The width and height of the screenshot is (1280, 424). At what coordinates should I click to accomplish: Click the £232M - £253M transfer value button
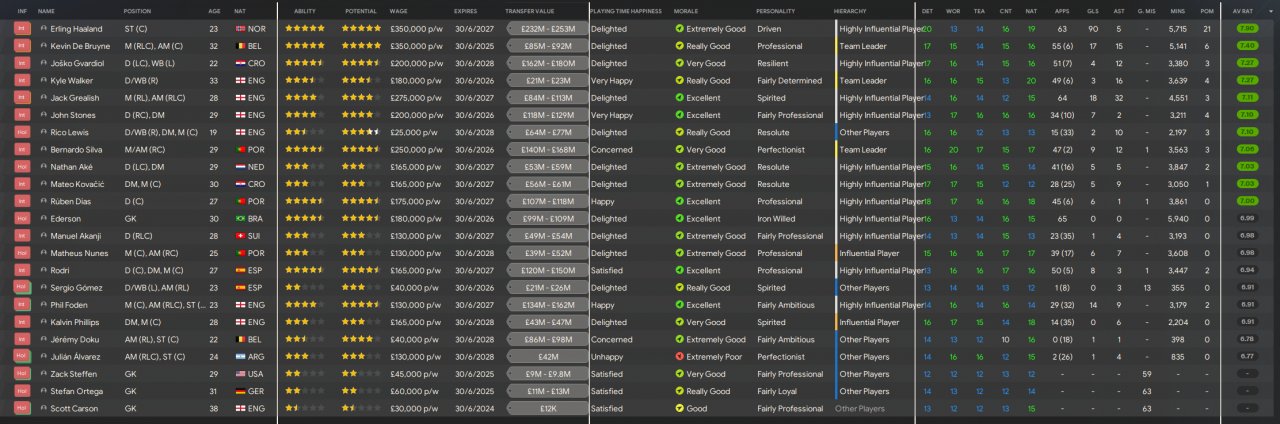pyautogui.click(x=548, y=29)
